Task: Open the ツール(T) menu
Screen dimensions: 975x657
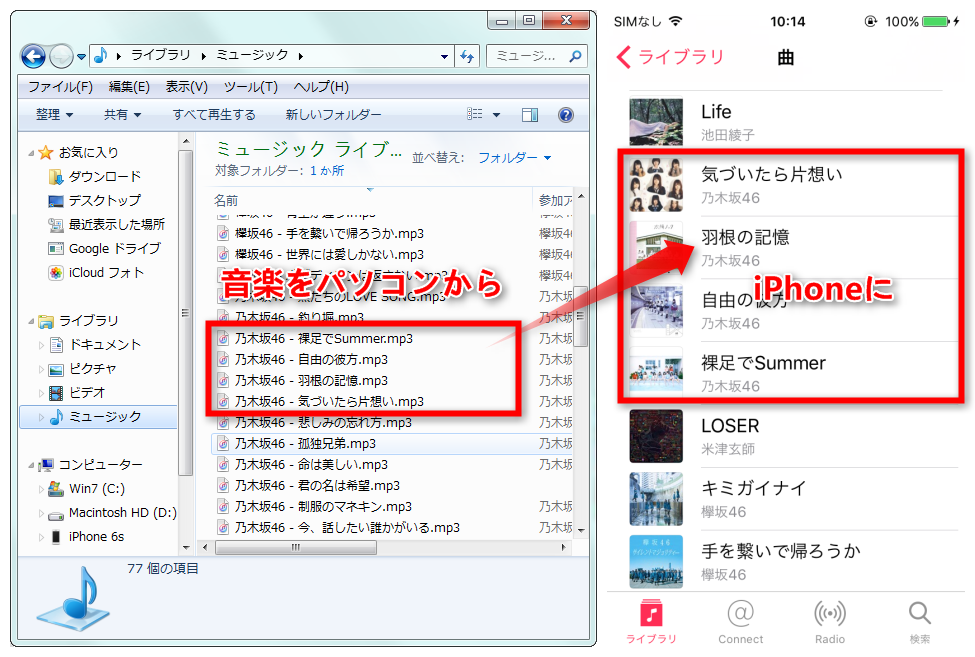Action: tap(251, 86)
